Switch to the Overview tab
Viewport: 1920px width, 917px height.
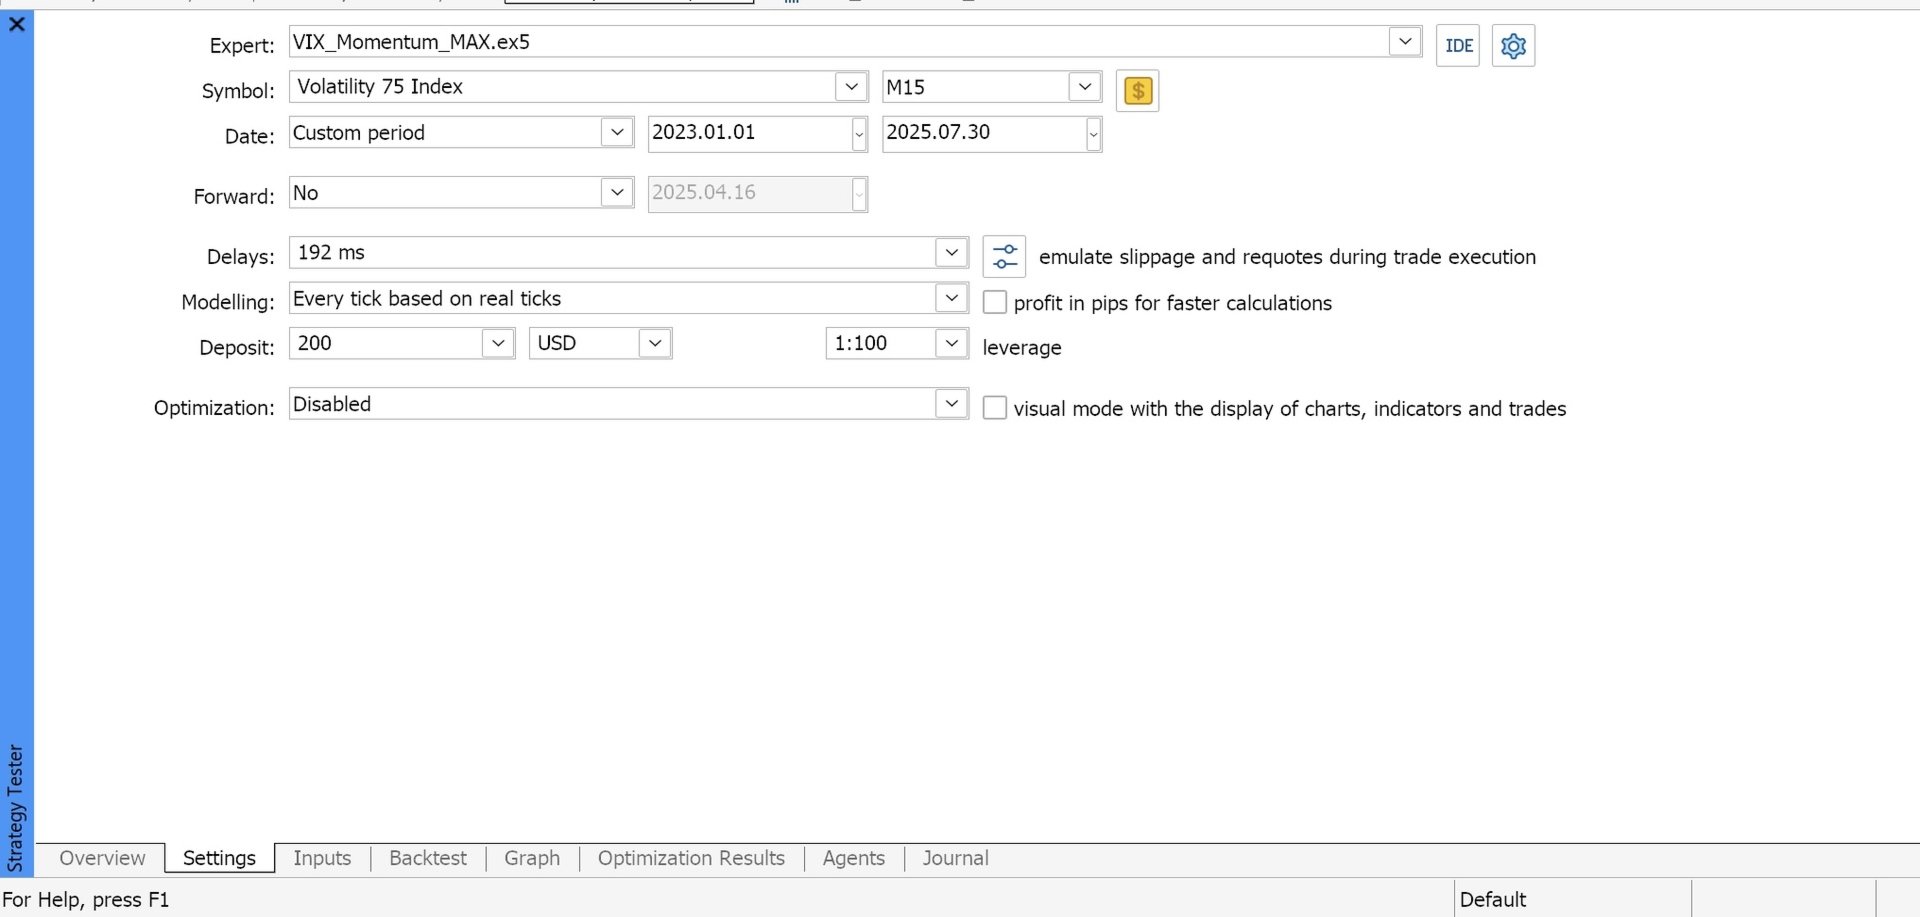click(x=102, y=858)
